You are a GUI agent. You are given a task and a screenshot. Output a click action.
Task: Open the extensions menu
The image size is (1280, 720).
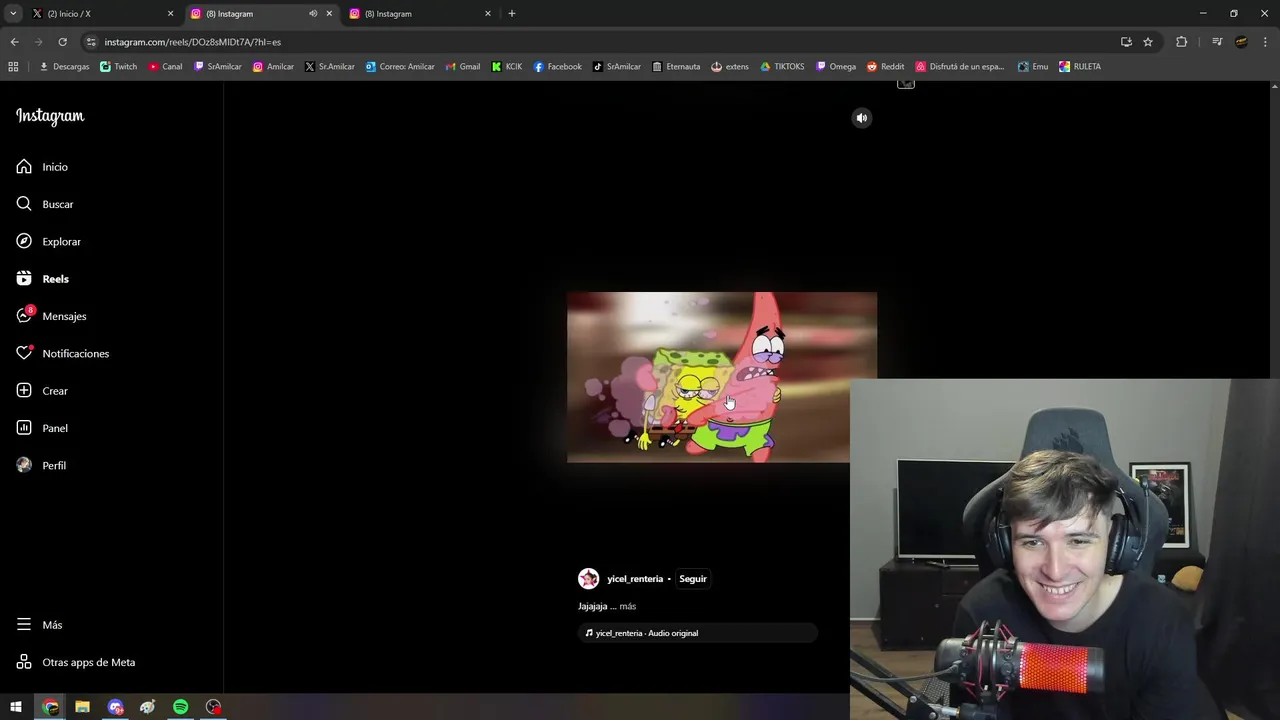(x=1181, y=42)
